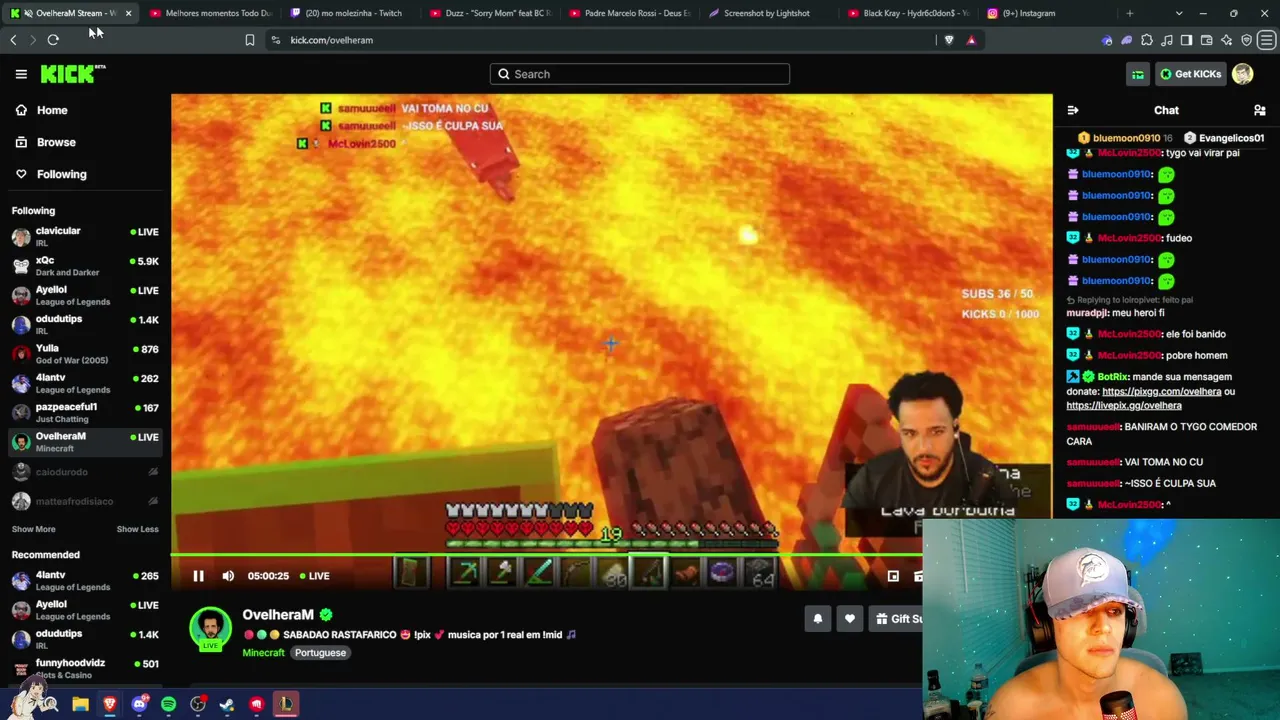Go back to previous page
Screen dimensions: 1280x720
[x=13, y=40]
